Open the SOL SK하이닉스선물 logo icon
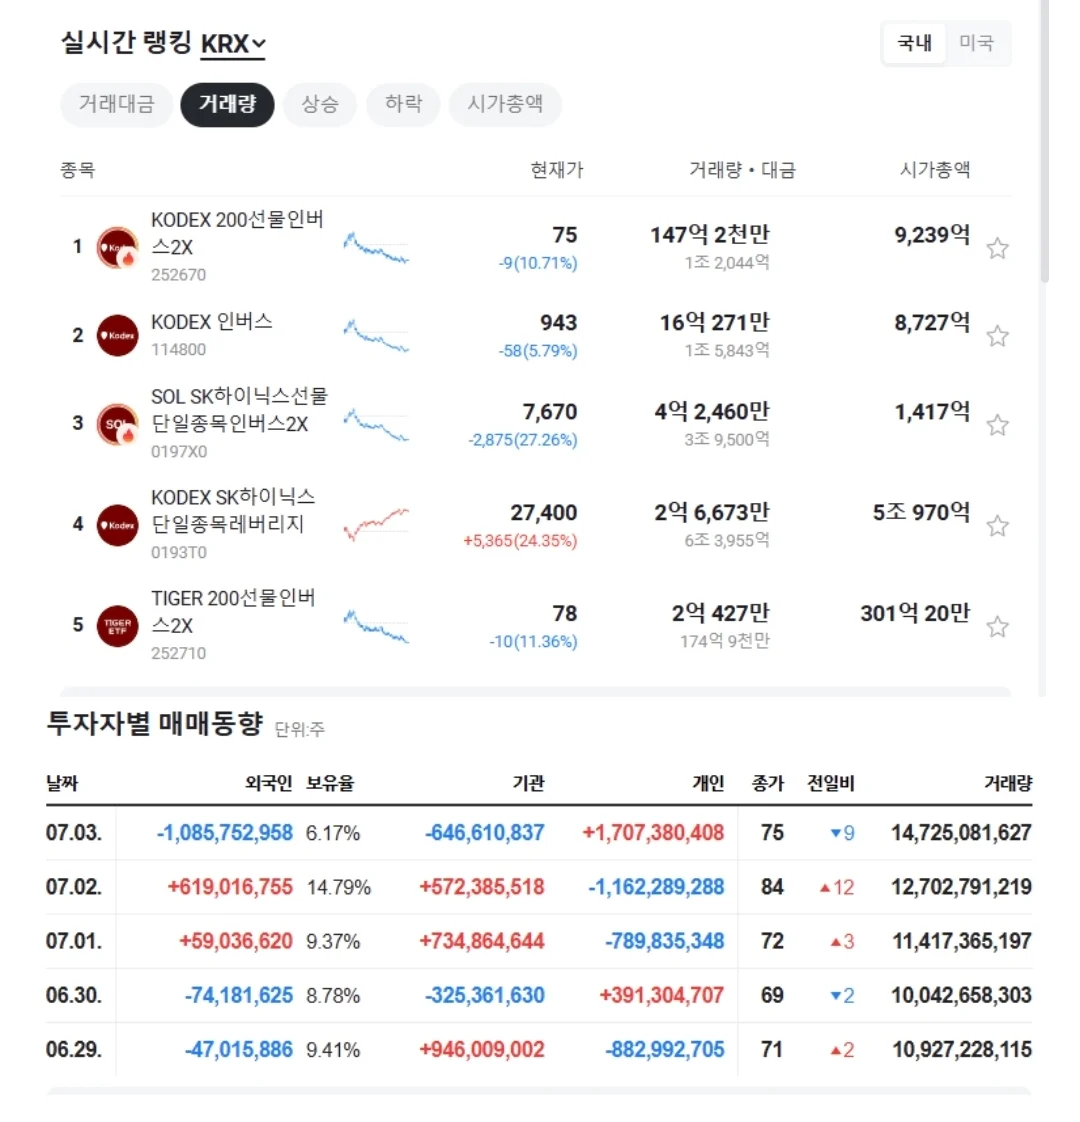This screenshot has width=1080, height=1122. [x=117, y=424]
